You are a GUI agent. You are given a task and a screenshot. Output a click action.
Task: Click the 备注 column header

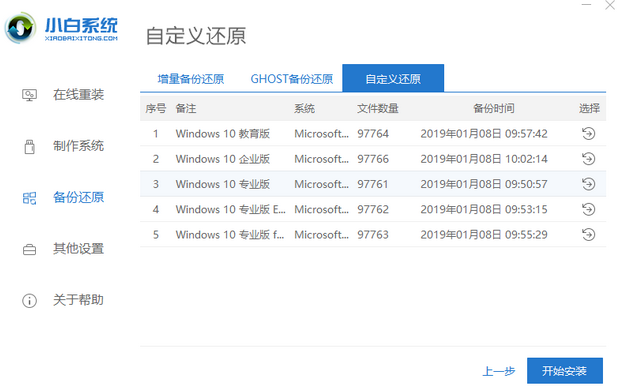point(186,108)
